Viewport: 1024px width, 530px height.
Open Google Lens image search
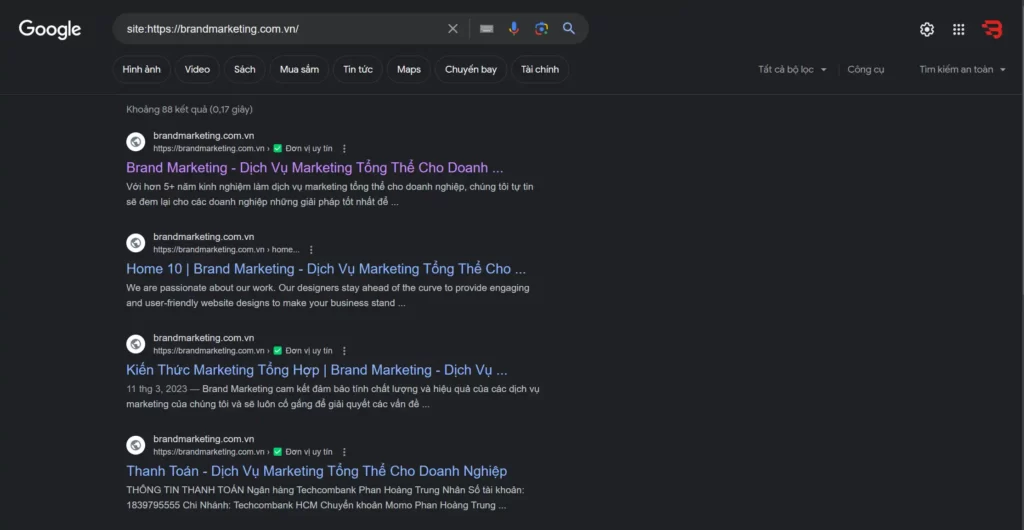click(x=541, y=29)
